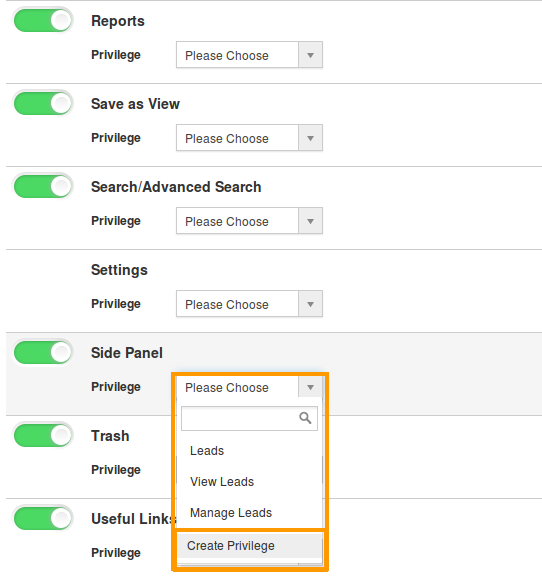Click the search magnifier icon in dropdown

click(x=305, y=418)
